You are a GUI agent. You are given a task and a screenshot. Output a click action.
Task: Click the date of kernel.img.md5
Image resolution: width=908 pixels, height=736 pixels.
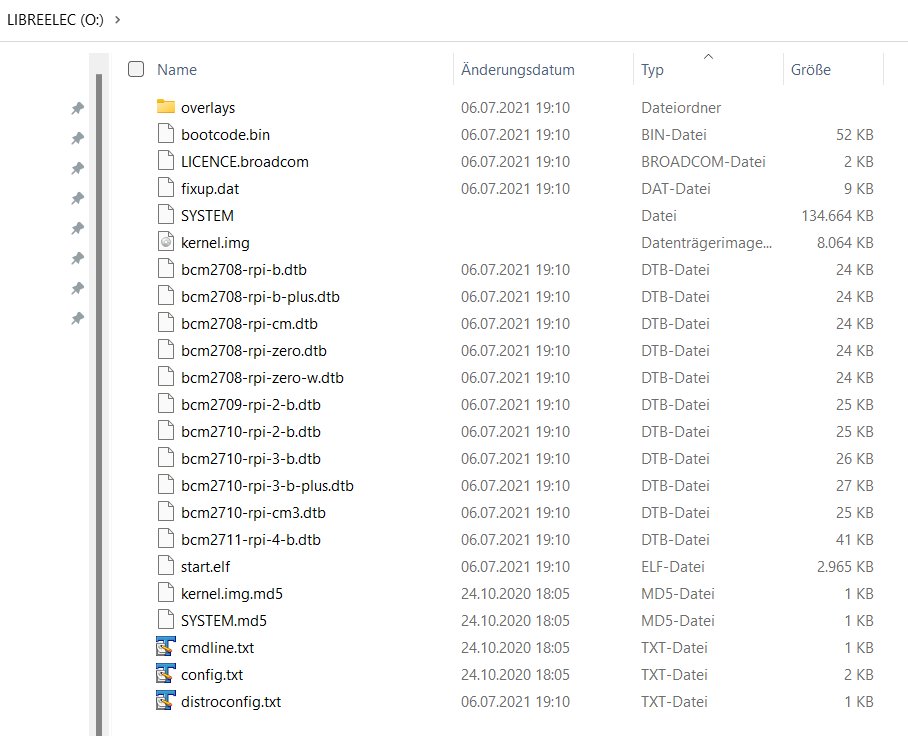pos(515,594)
